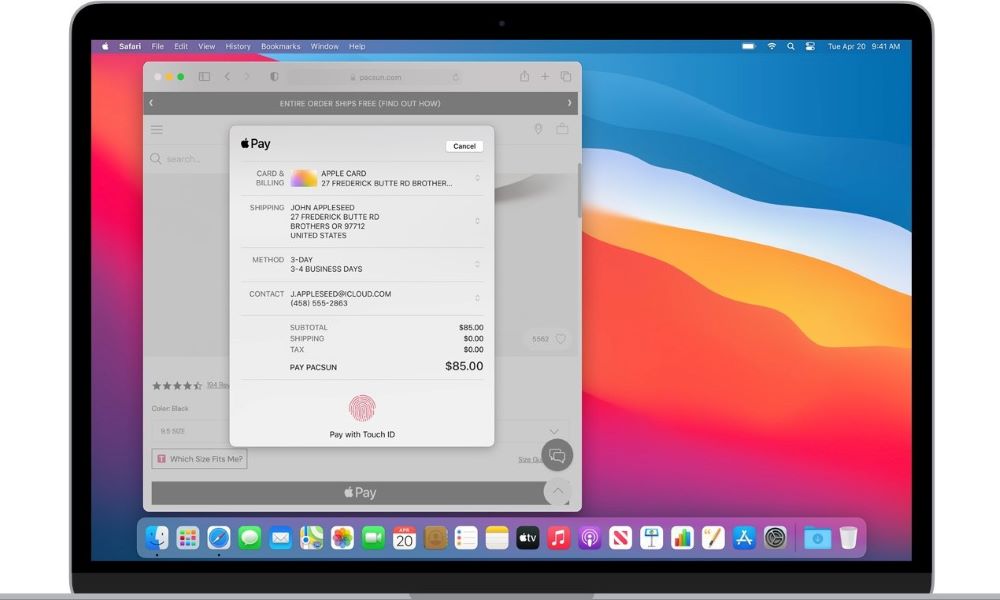Cancel the Apple Pay sheet
The width and height of the screenshot is (1000, 600).
pos(464,146)
